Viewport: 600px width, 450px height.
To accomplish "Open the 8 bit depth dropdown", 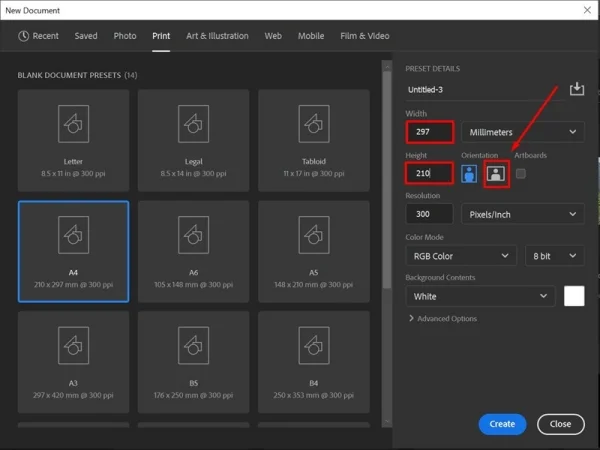I will pos(554,256).
